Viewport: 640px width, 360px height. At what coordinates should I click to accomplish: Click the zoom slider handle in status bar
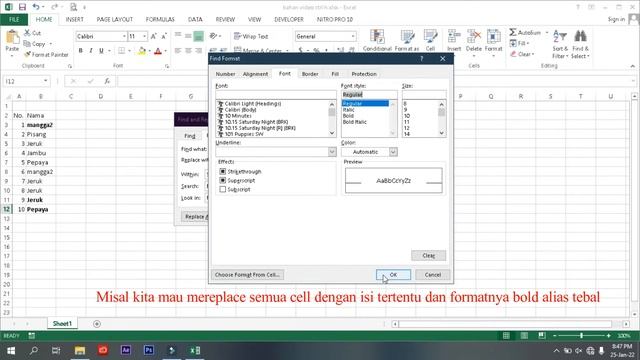(581, 336)
